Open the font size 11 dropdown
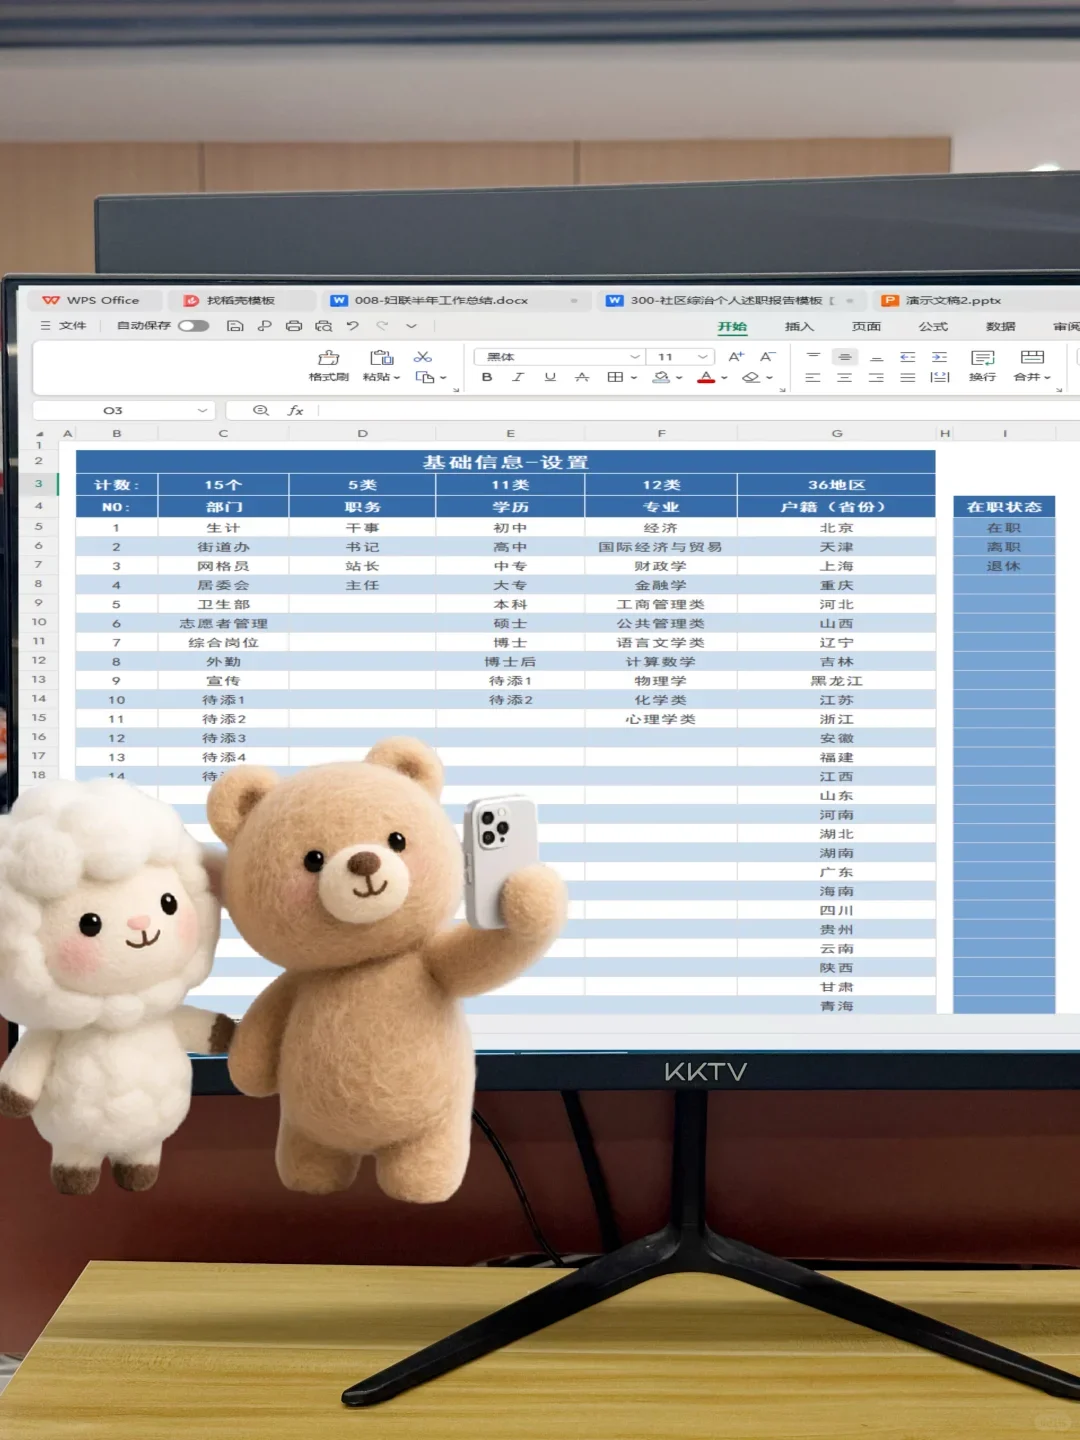 [703, 357]
